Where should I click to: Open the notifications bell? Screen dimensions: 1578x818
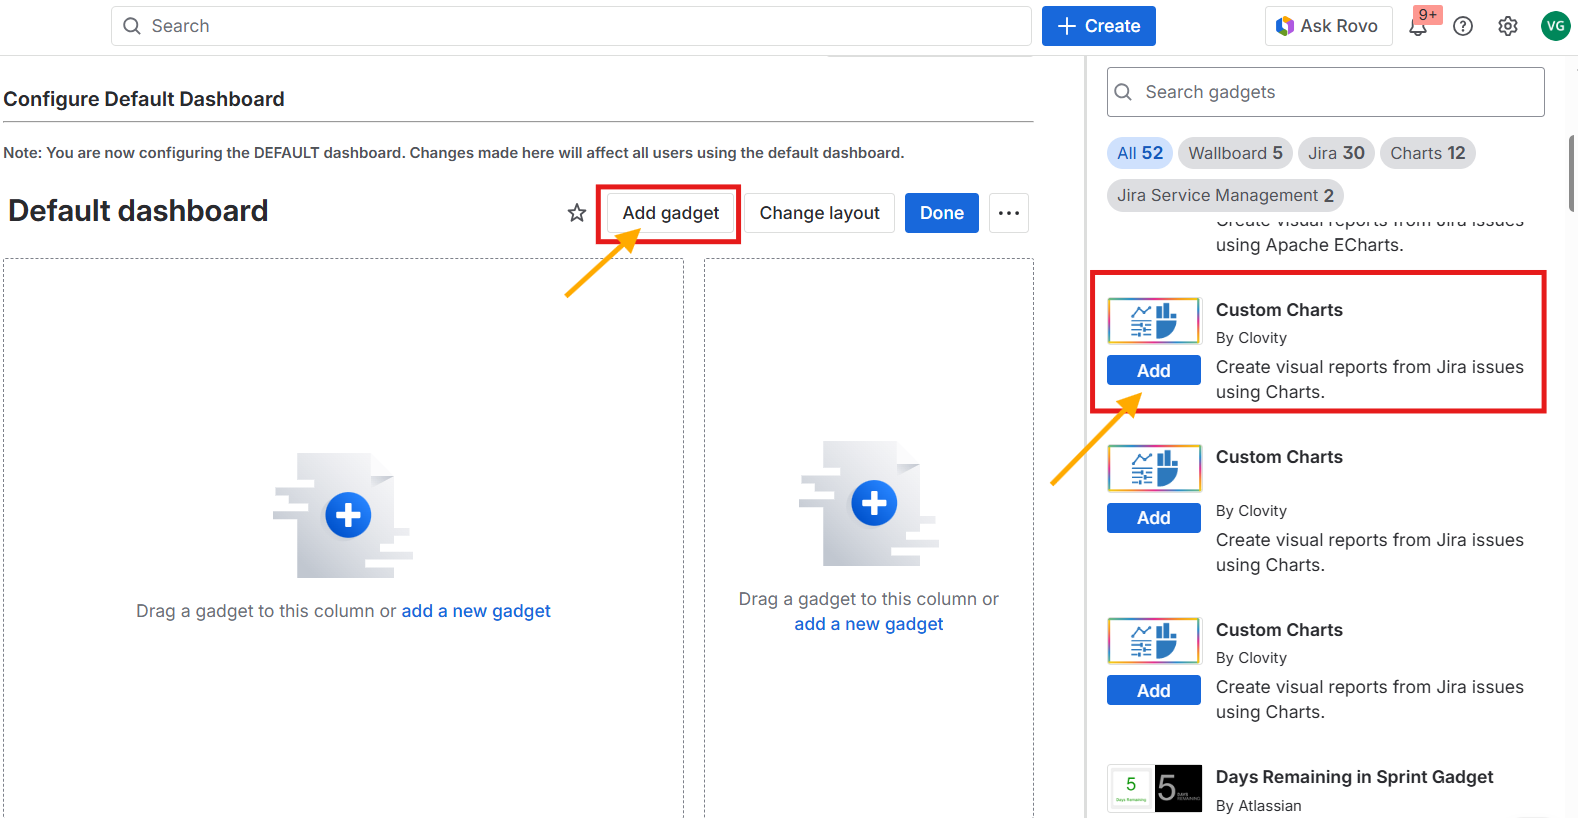(x=1418, y=27)
